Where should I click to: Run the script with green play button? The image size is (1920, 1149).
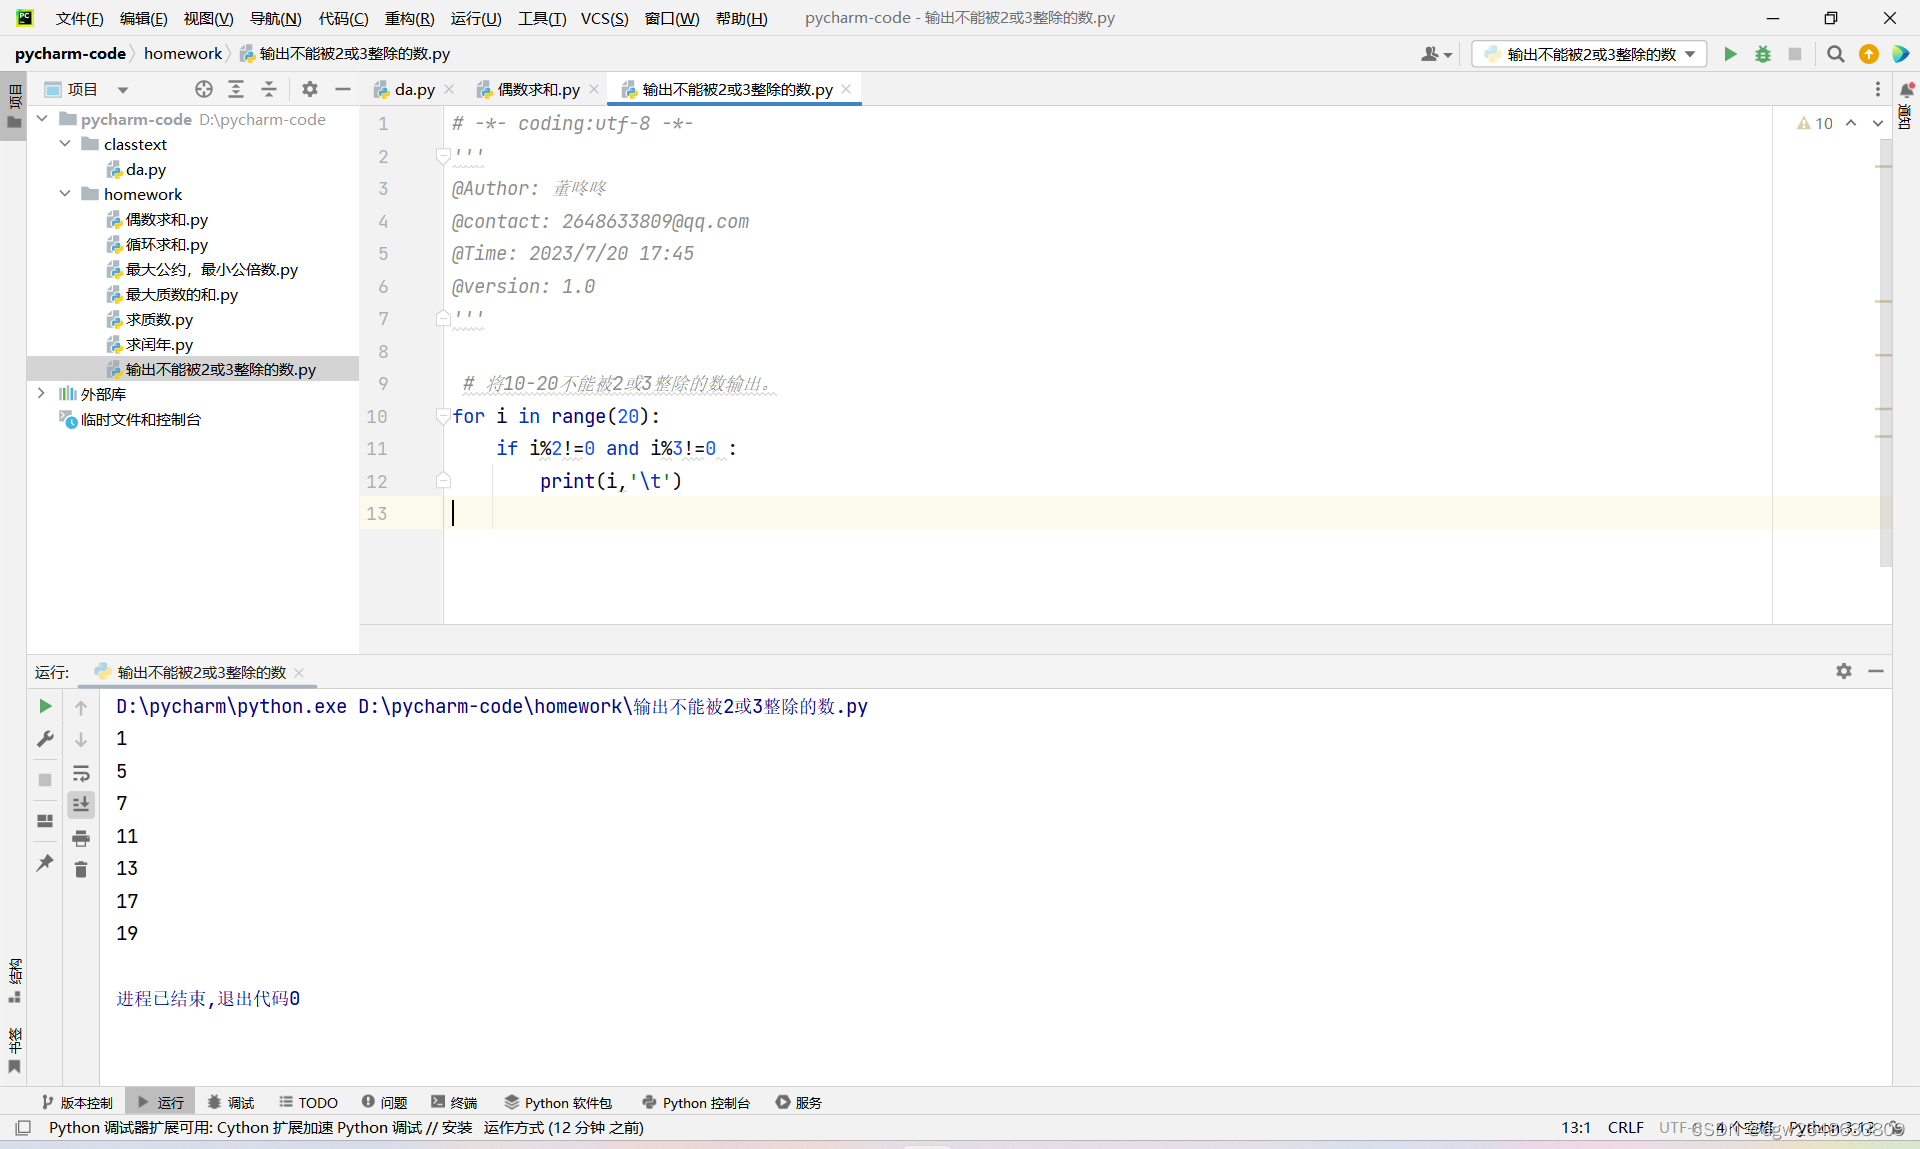coord(1730,54)
